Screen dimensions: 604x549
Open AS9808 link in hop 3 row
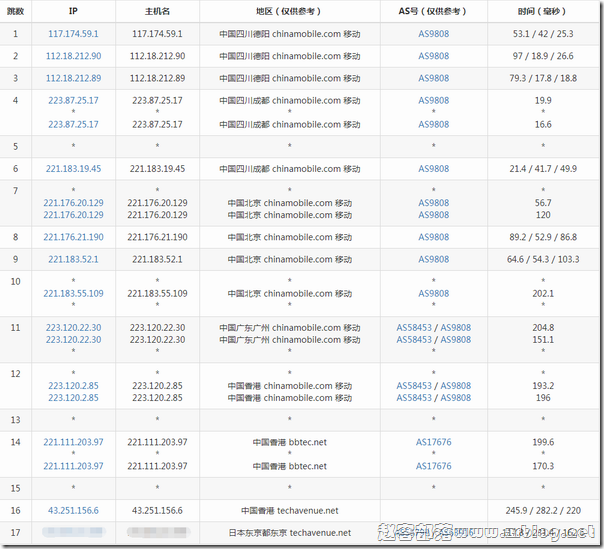(434, 78)
